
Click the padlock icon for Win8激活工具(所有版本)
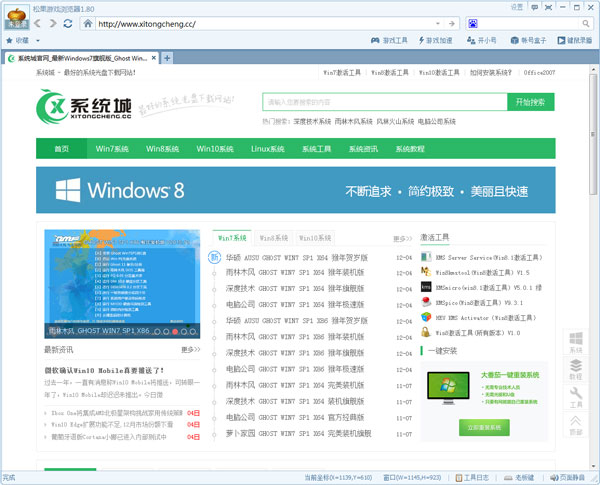pos(426,332)
